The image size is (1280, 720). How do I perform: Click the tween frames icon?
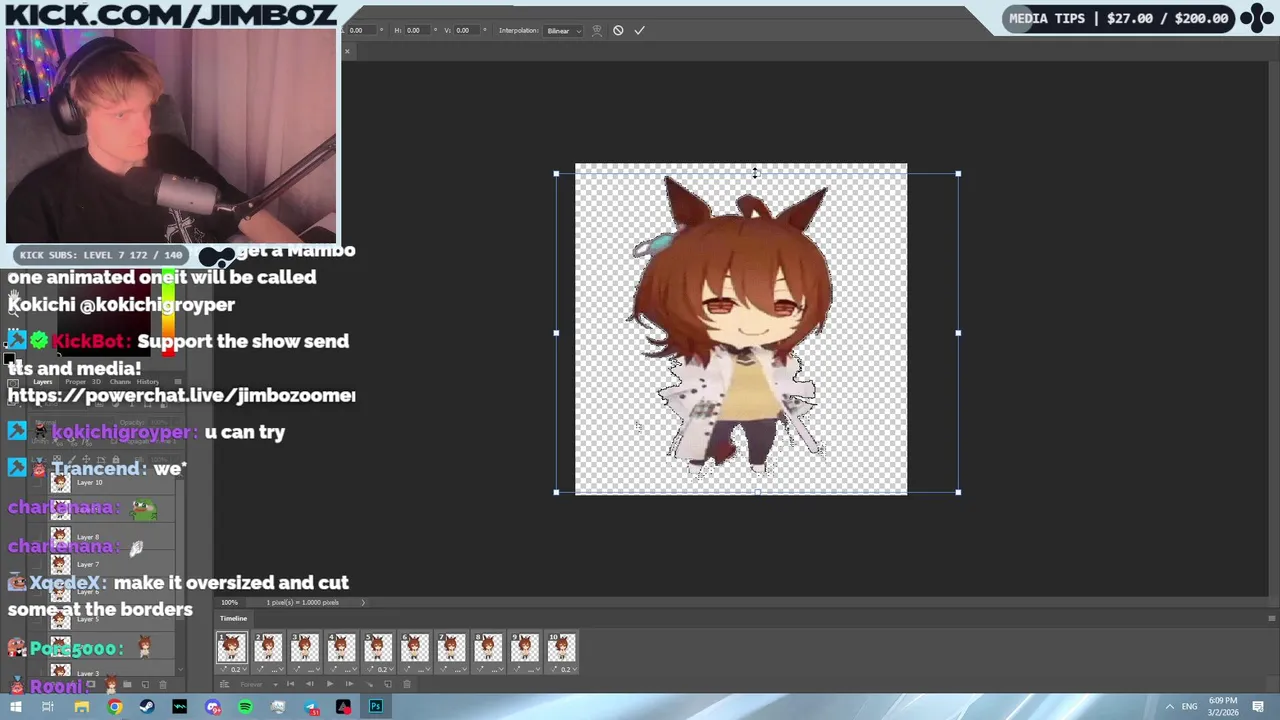click(368, 684)
